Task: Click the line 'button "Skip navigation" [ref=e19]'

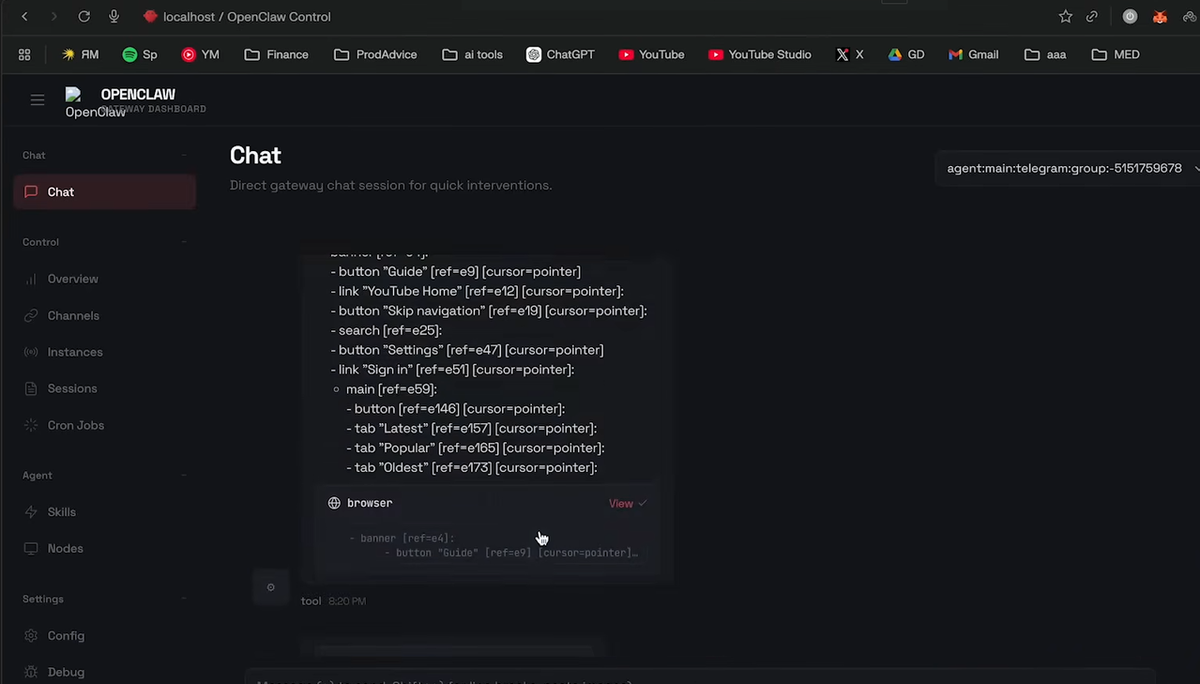Action: [489, 311]
